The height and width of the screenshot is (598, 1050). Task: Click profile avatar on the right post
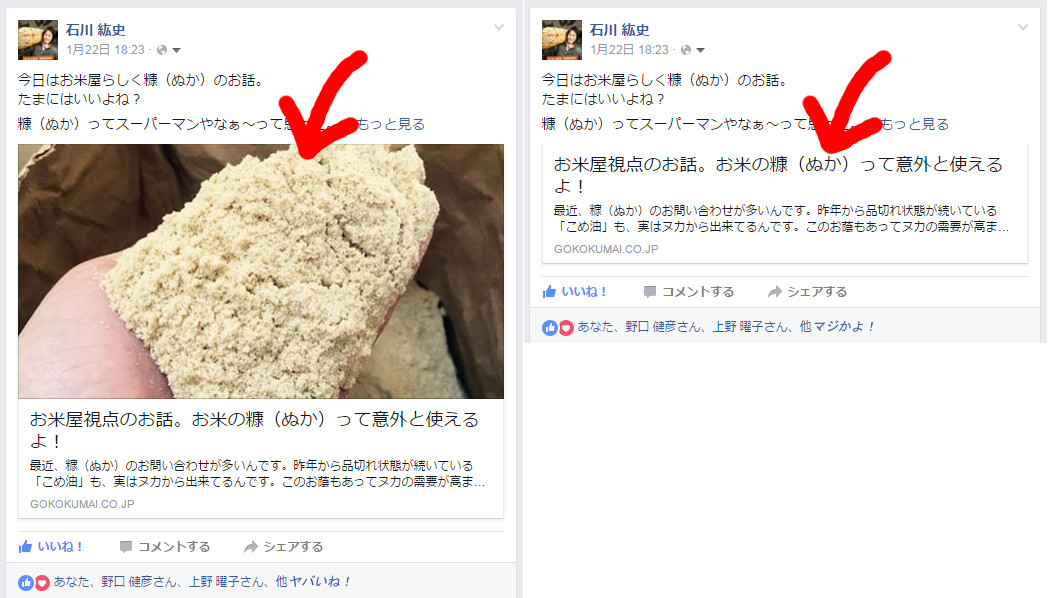click(x=562, y=40)
